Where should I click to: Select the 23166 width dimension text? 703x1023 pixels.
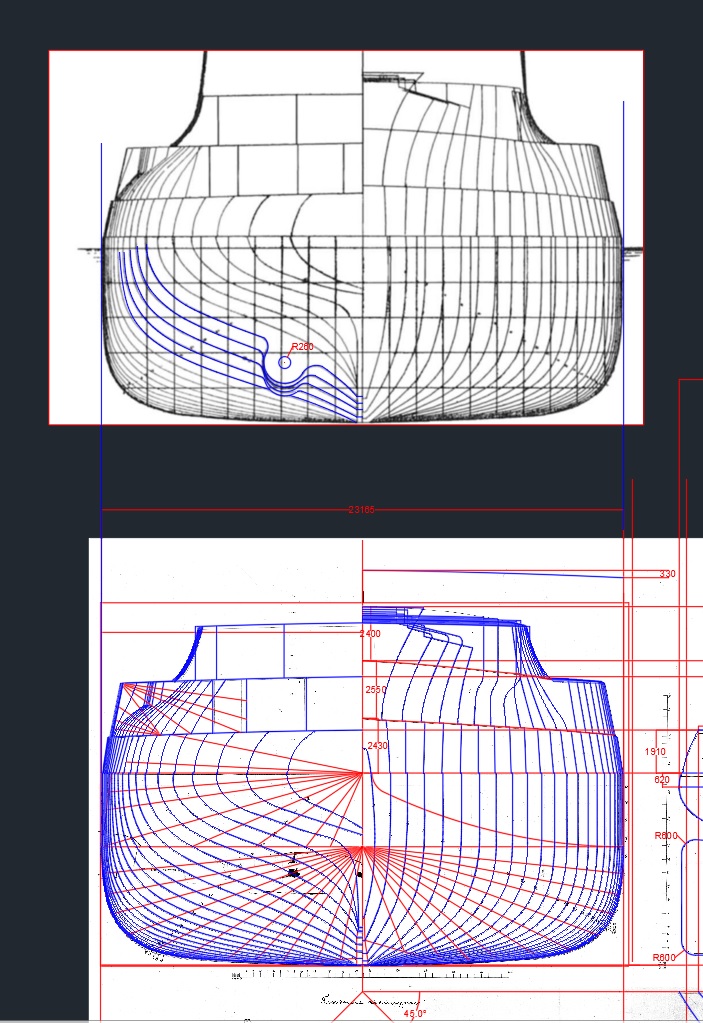(361, 510)
